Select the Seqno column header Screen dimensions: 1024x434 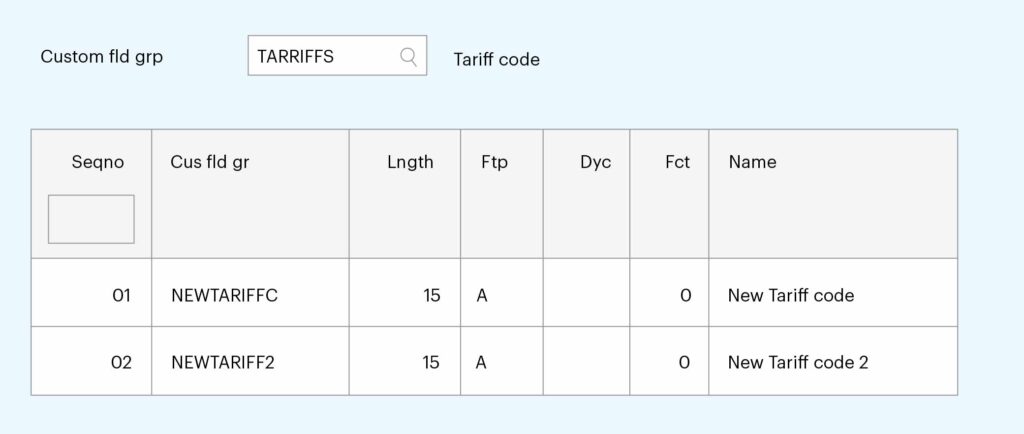pos(97,162)
